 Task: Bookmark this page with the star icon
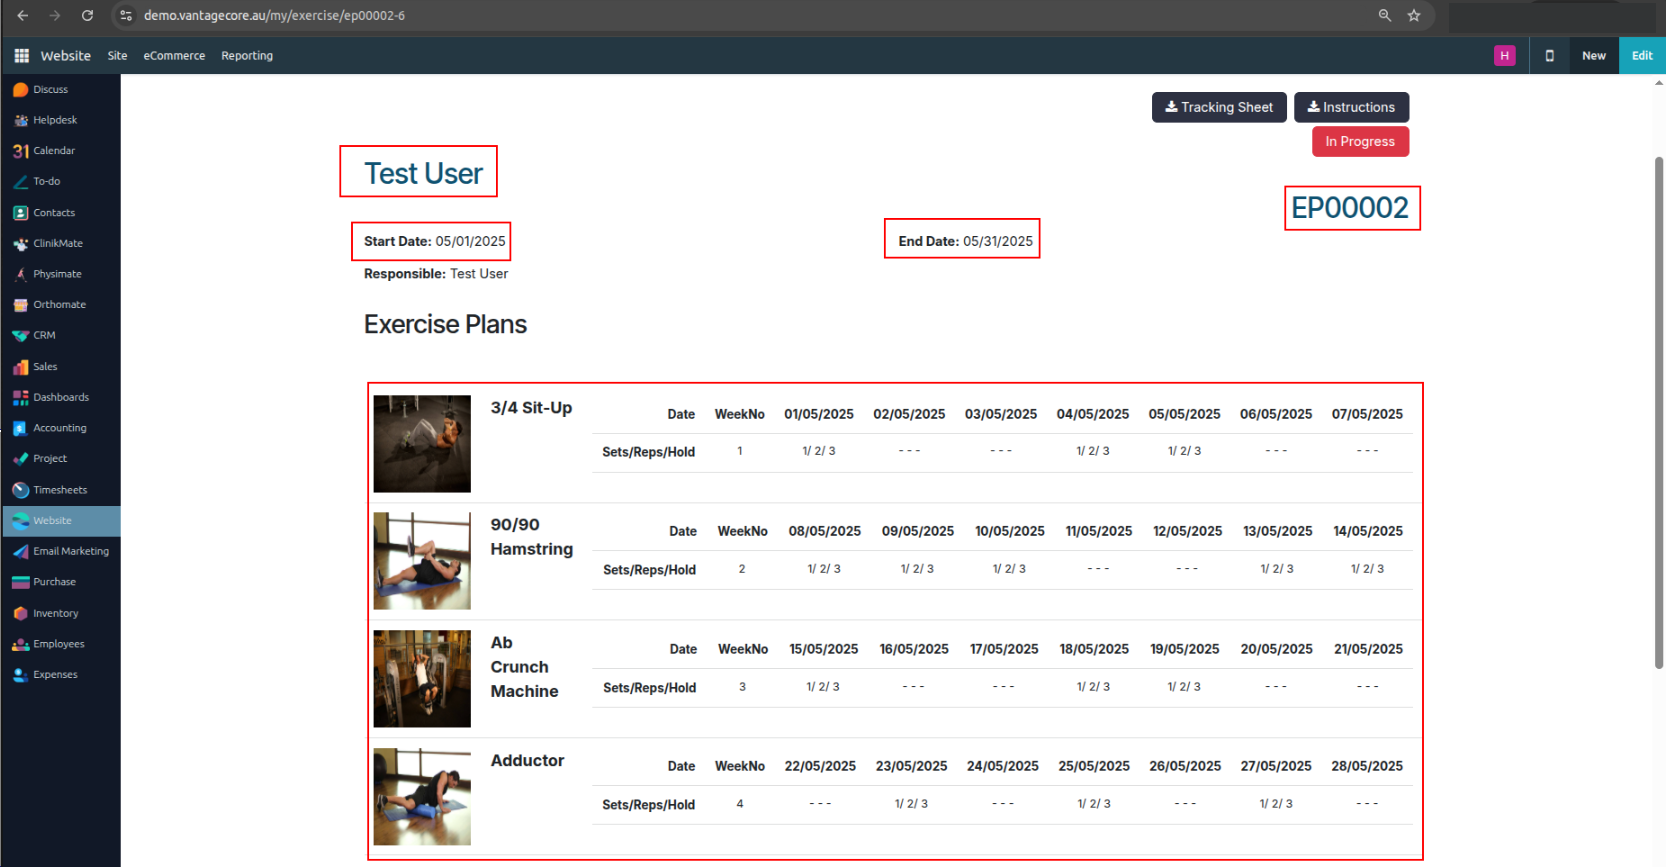(x=1414, y=16)
